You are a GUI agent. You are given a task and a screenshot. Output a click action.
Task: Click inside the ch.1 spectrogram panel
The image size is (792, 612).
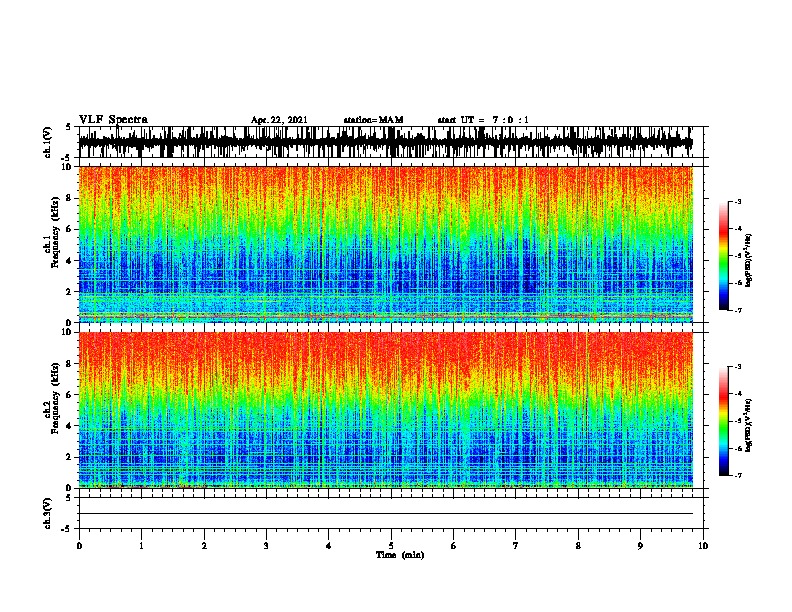[385, 244]
